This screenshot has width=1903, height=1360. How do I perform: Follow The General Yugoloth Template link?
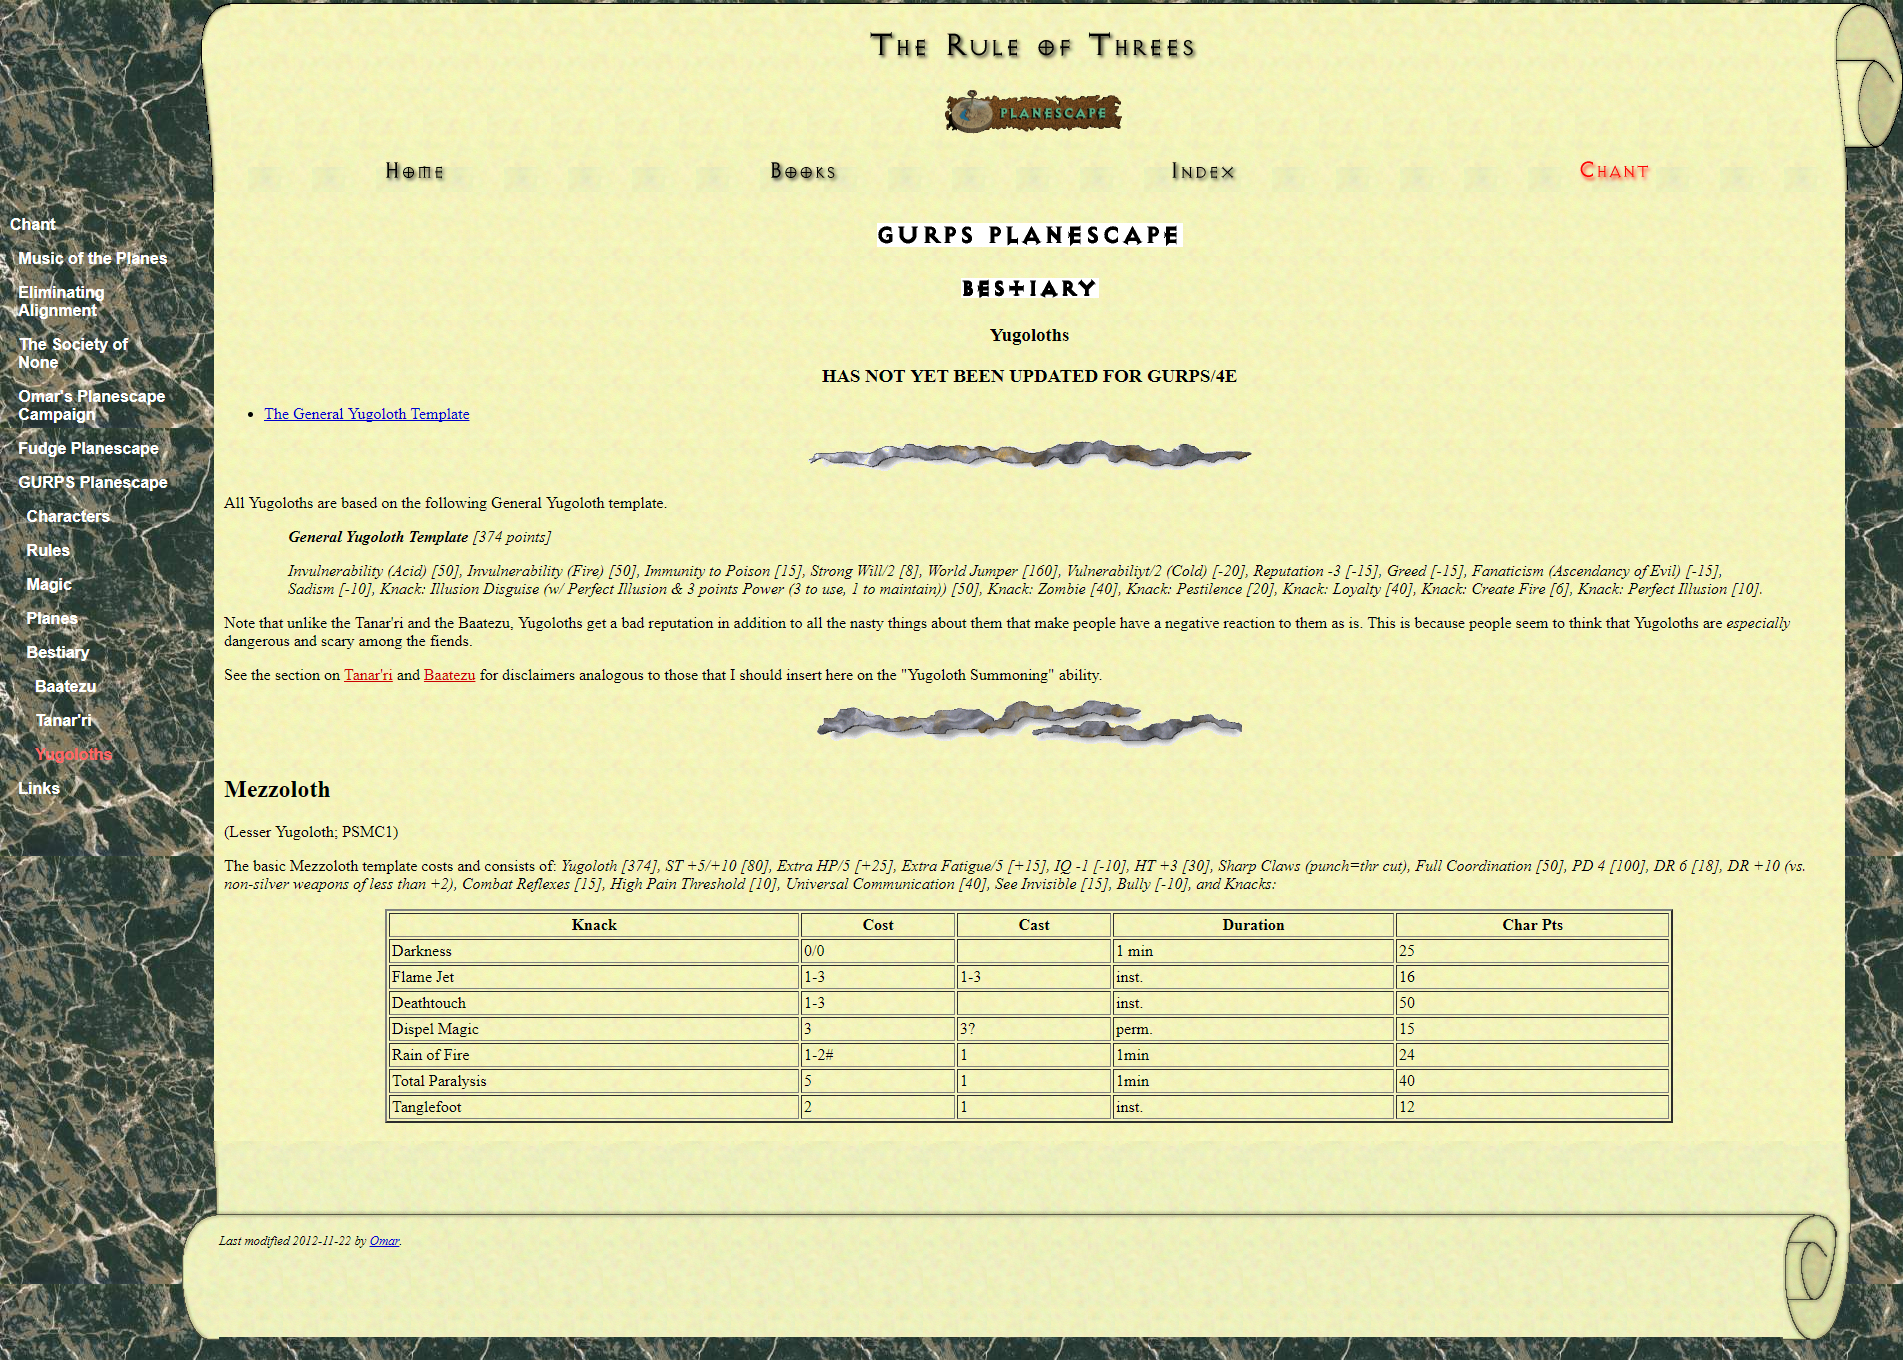[366, 414]
